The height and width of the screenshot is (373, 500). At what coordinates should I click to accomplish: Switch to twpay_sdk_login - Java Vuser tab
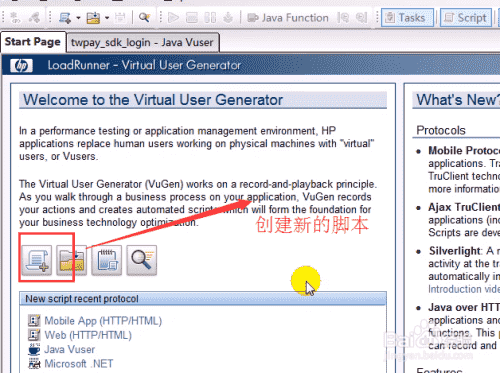click(x=142, y=43)
